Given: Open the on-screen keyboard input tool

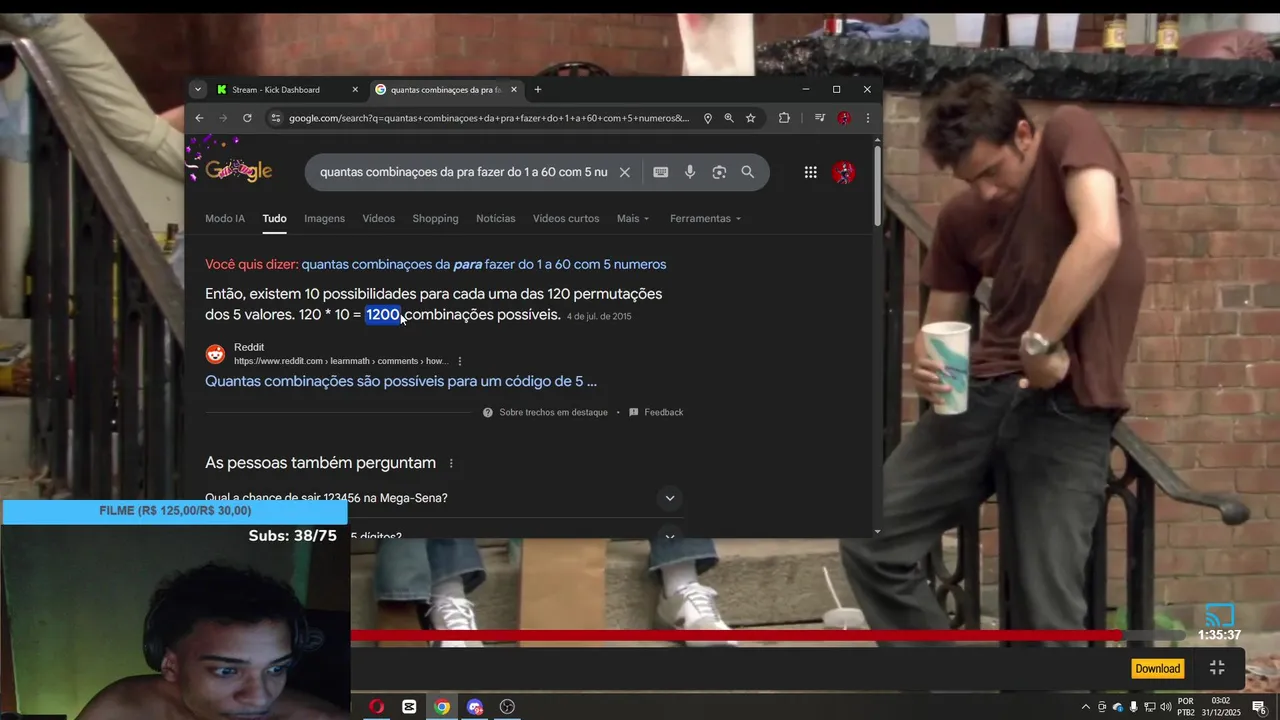Looking at the screenshot, I should (660, 172).
